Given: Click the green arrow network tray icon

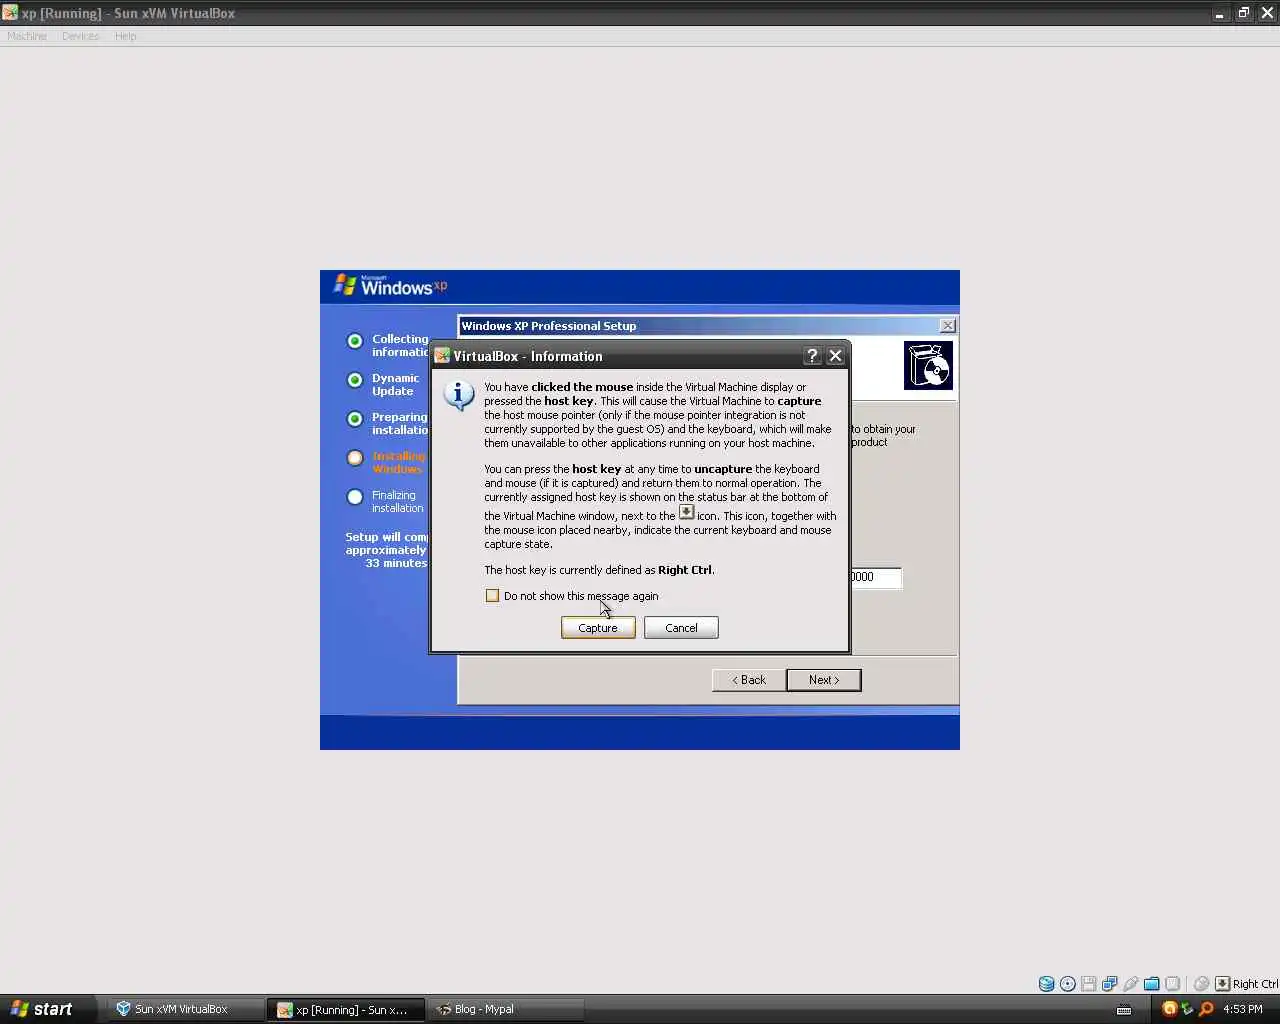Looking at the screenshot, I should pos(1187,1009).
